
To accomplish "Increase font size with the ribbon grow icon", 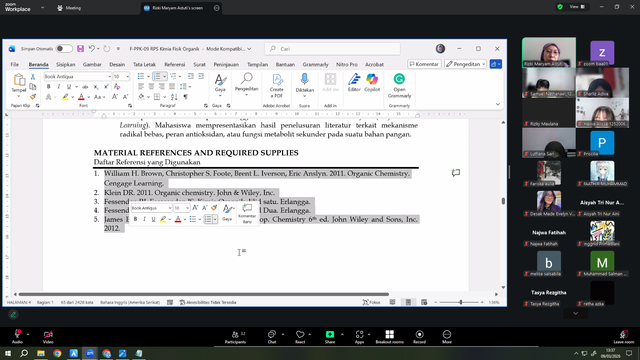I will (115, 97).
